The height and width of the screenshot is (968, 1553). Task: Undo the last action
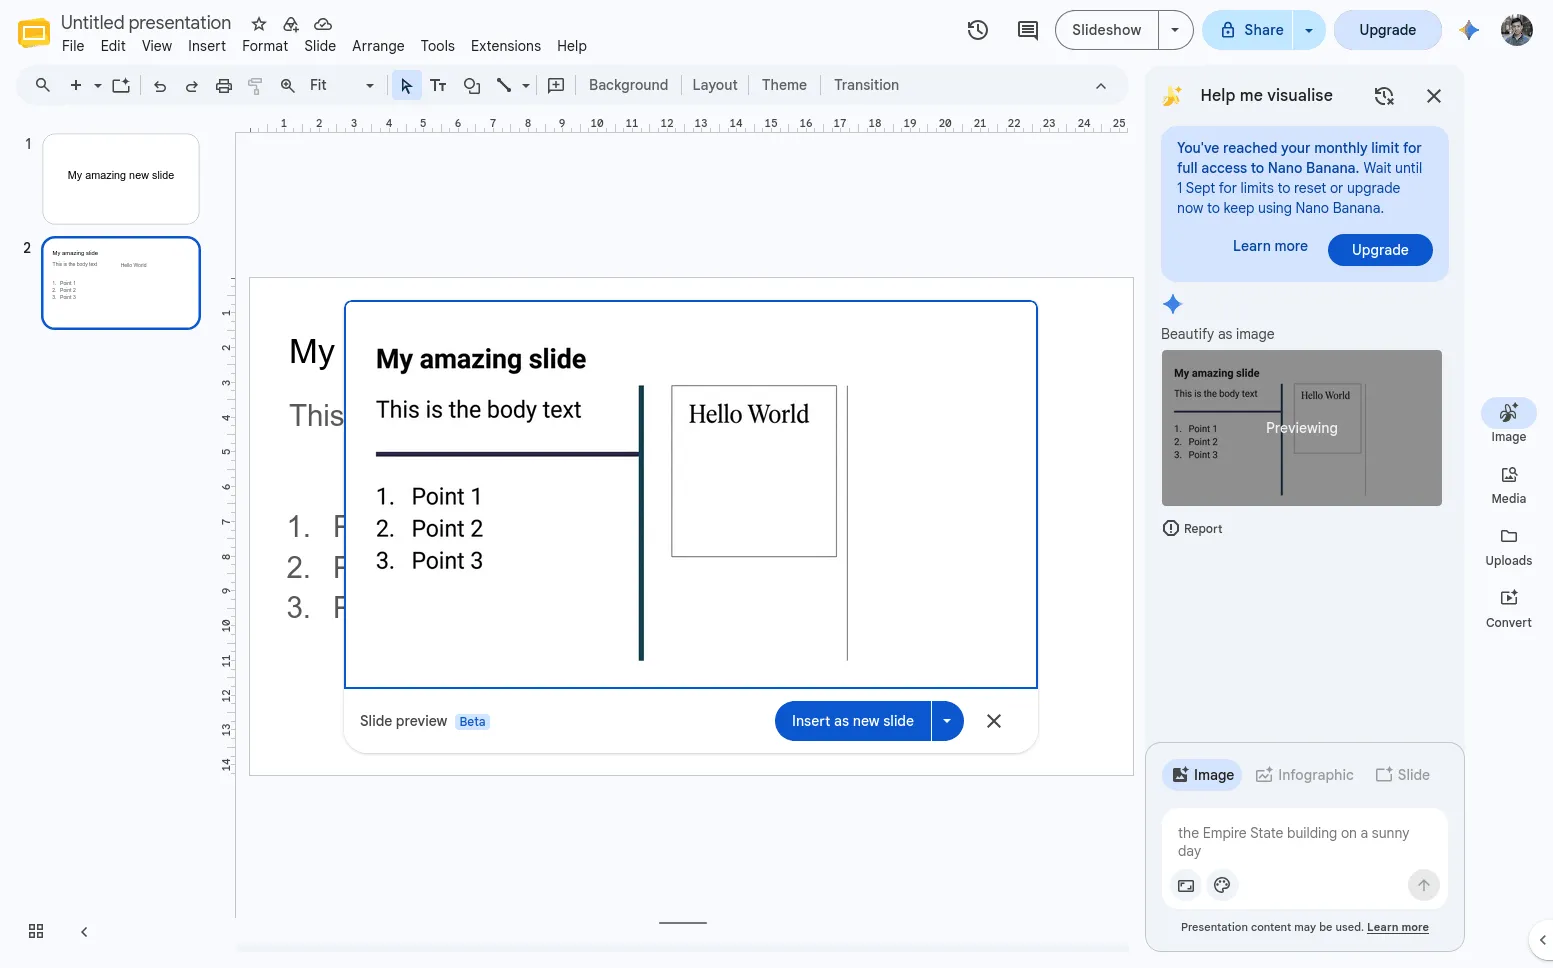coord(160,86)
